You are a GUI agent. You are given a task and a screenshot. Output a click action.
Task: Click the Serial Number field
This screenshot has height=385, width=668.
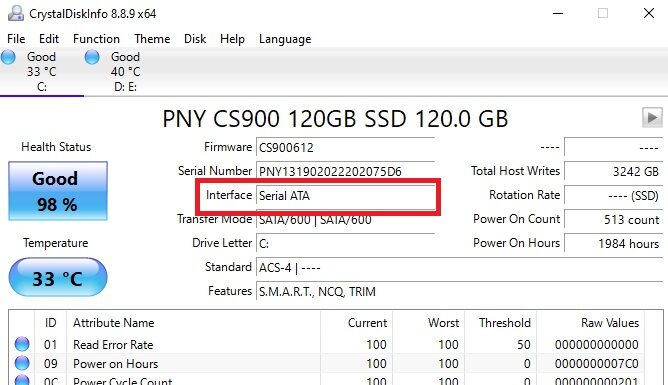[x=346, y=171]
